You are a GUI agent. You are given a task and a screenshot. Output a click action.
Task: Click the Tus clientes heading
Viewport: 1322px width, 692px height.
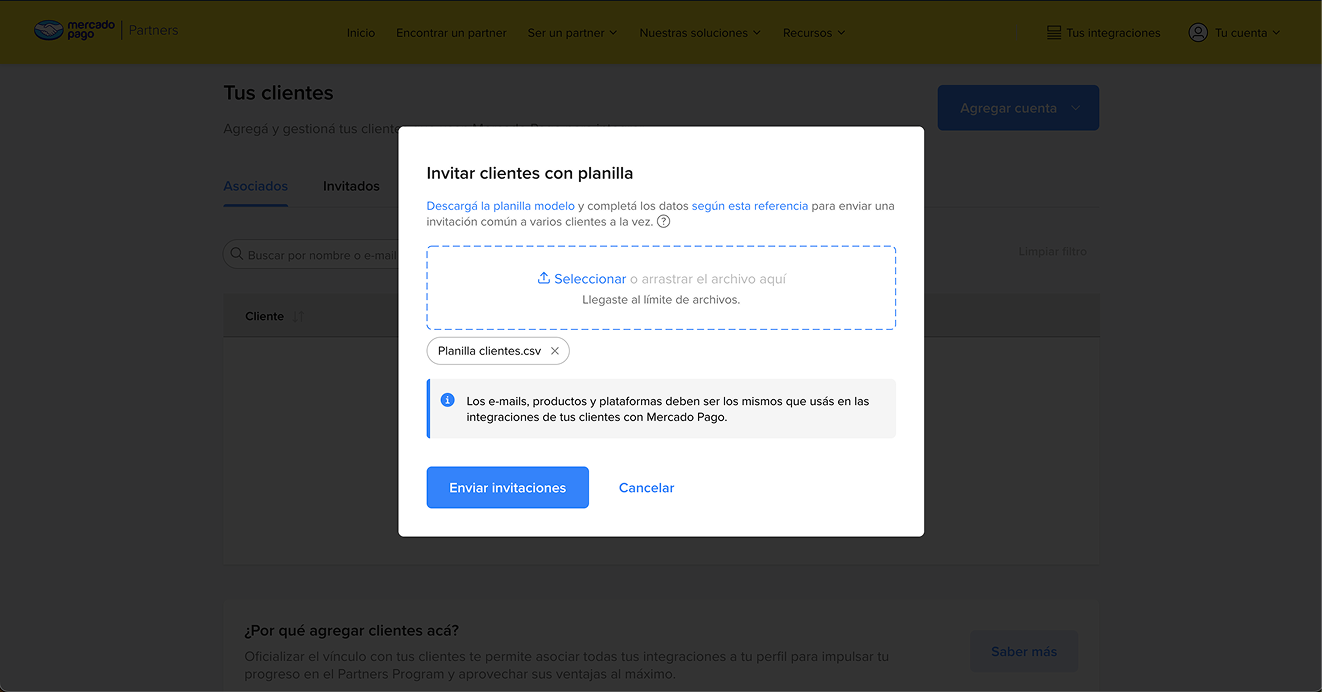coord(279,93)
